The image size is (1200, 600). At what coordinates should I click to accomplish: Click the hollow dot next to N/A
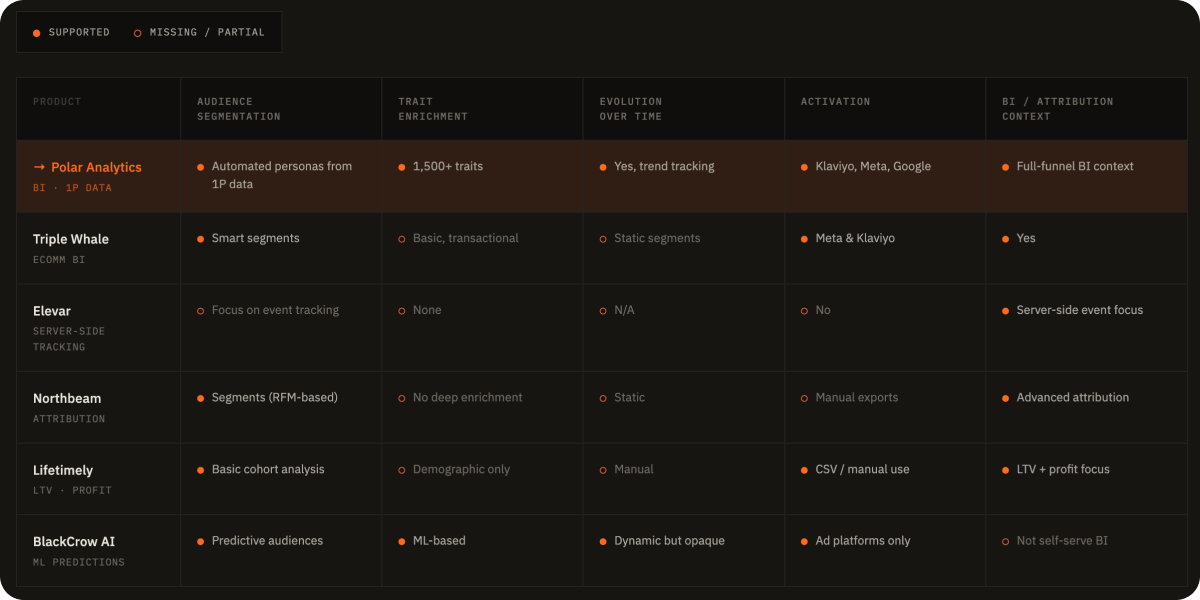point(603,311)
